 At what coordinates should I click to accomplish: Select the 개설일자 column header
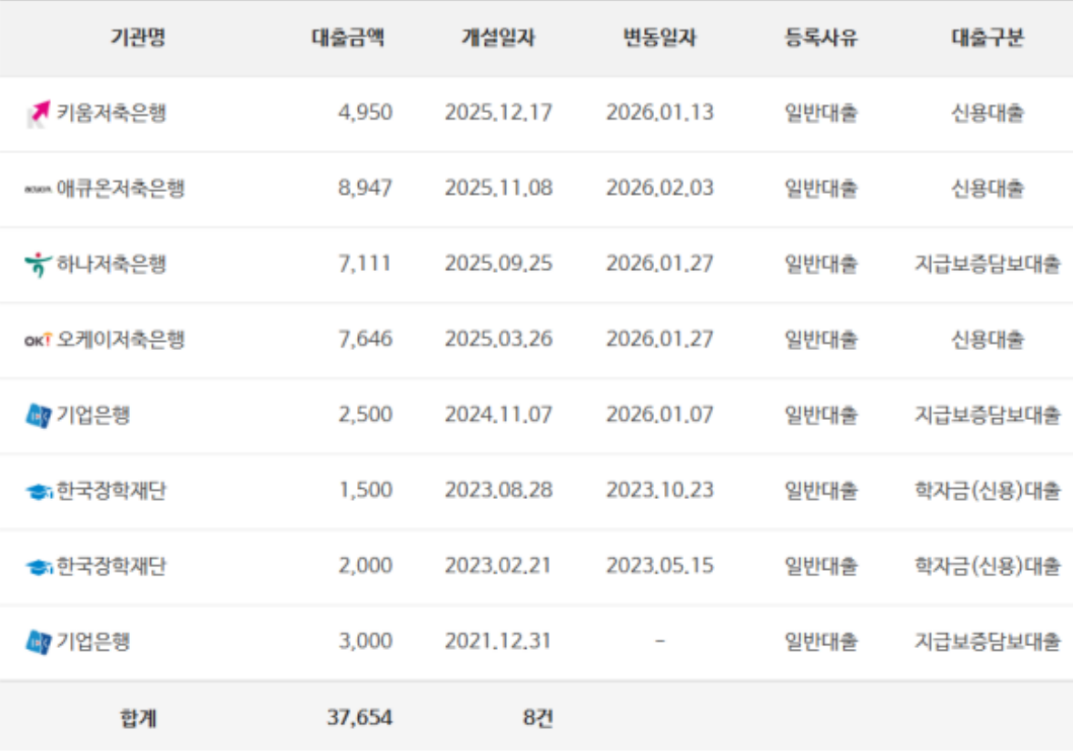point(498,38)
